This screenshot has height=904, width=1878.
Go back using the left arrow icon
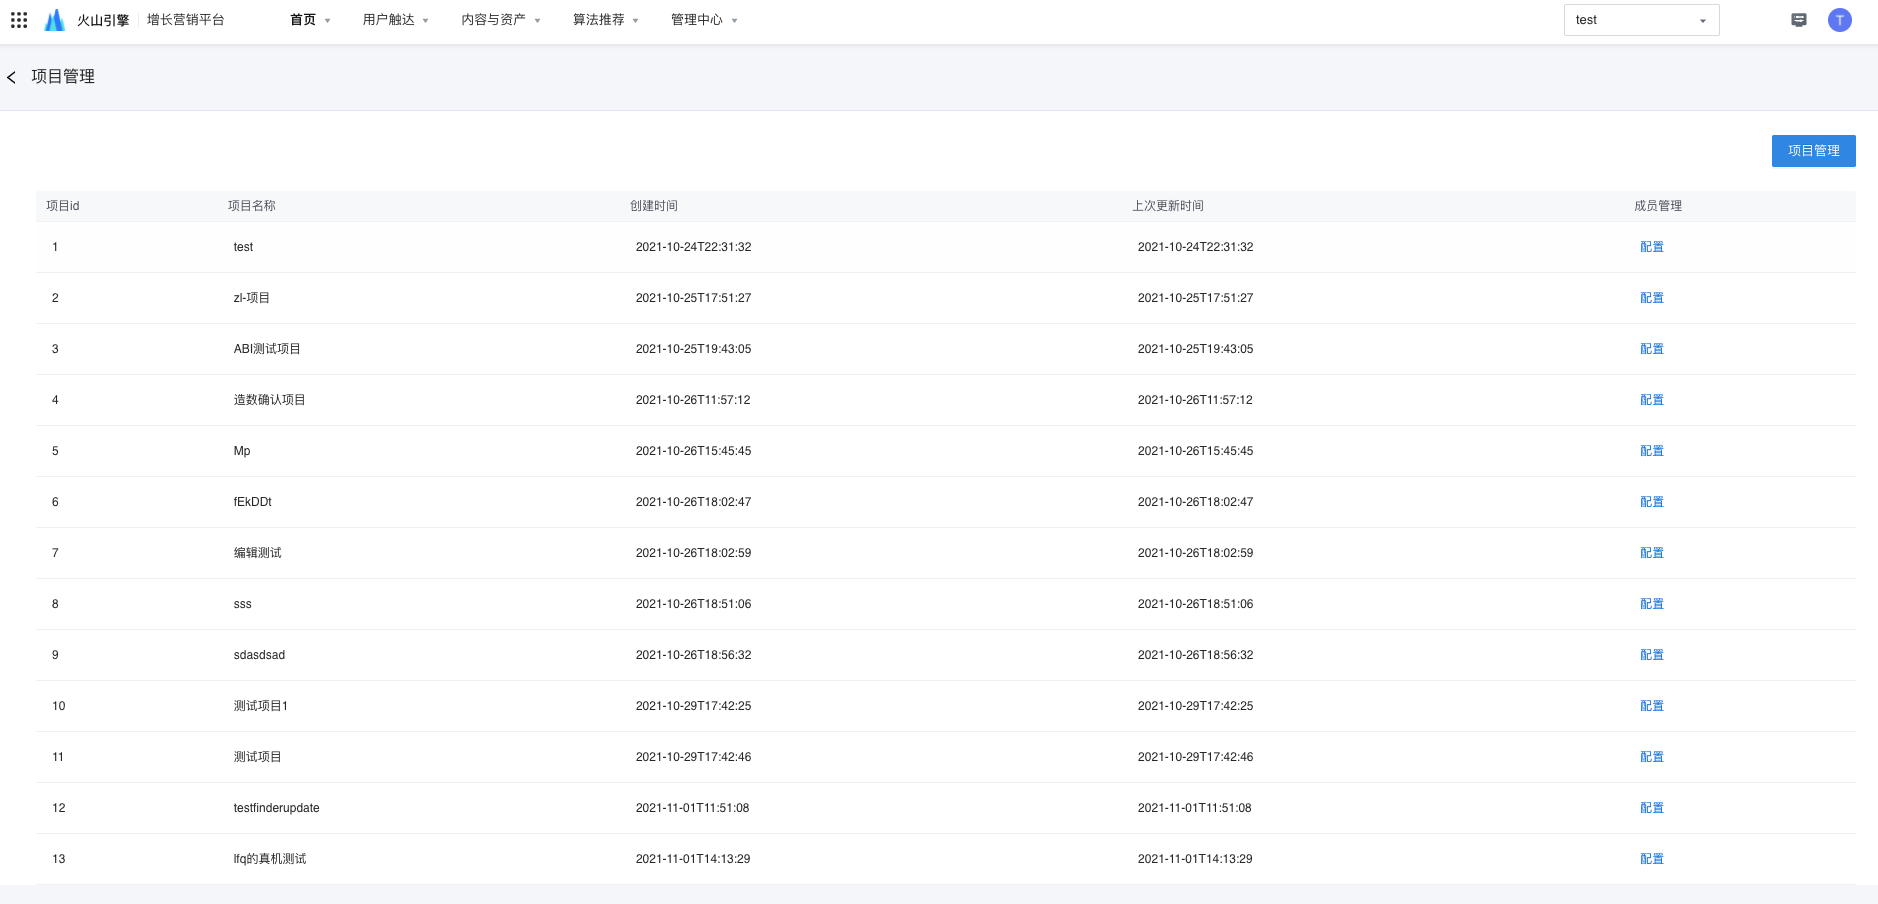(11, 77)
